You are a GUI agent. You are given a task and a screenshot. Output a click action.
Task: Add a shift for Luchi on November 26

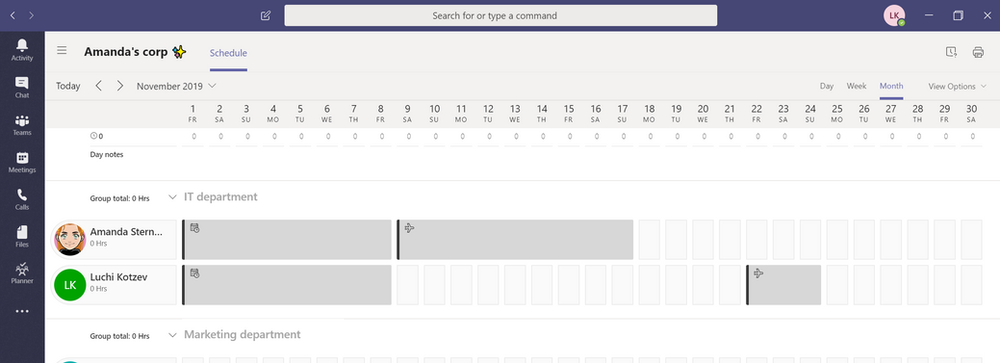864,285
